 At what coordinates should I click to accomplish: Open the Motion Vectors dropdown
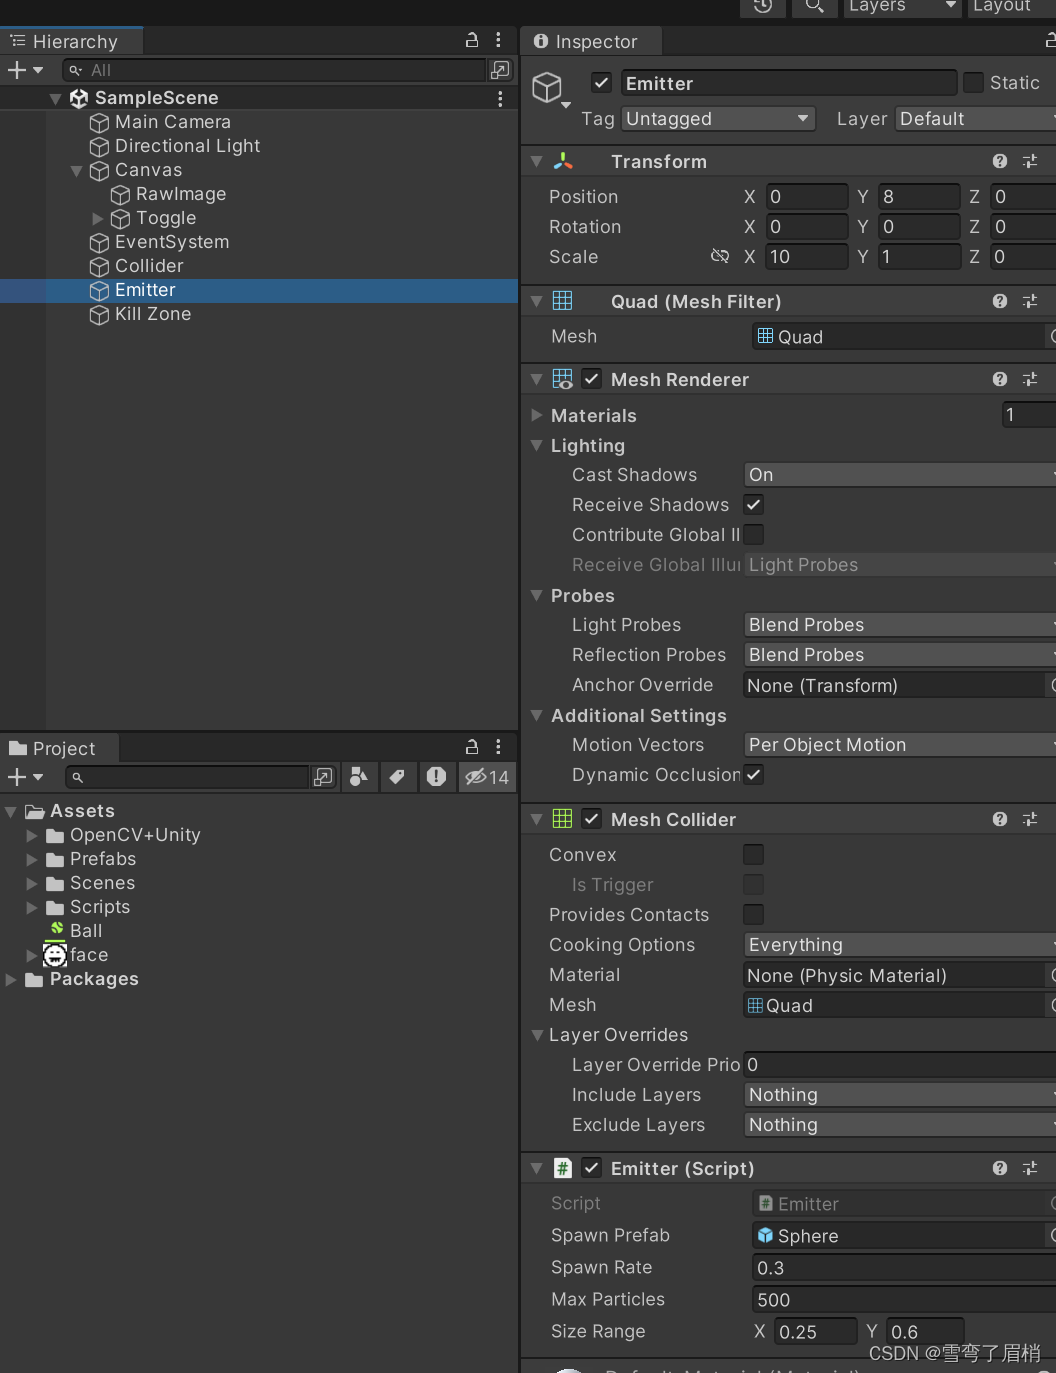pyautogui.click(x=900, y=745)
